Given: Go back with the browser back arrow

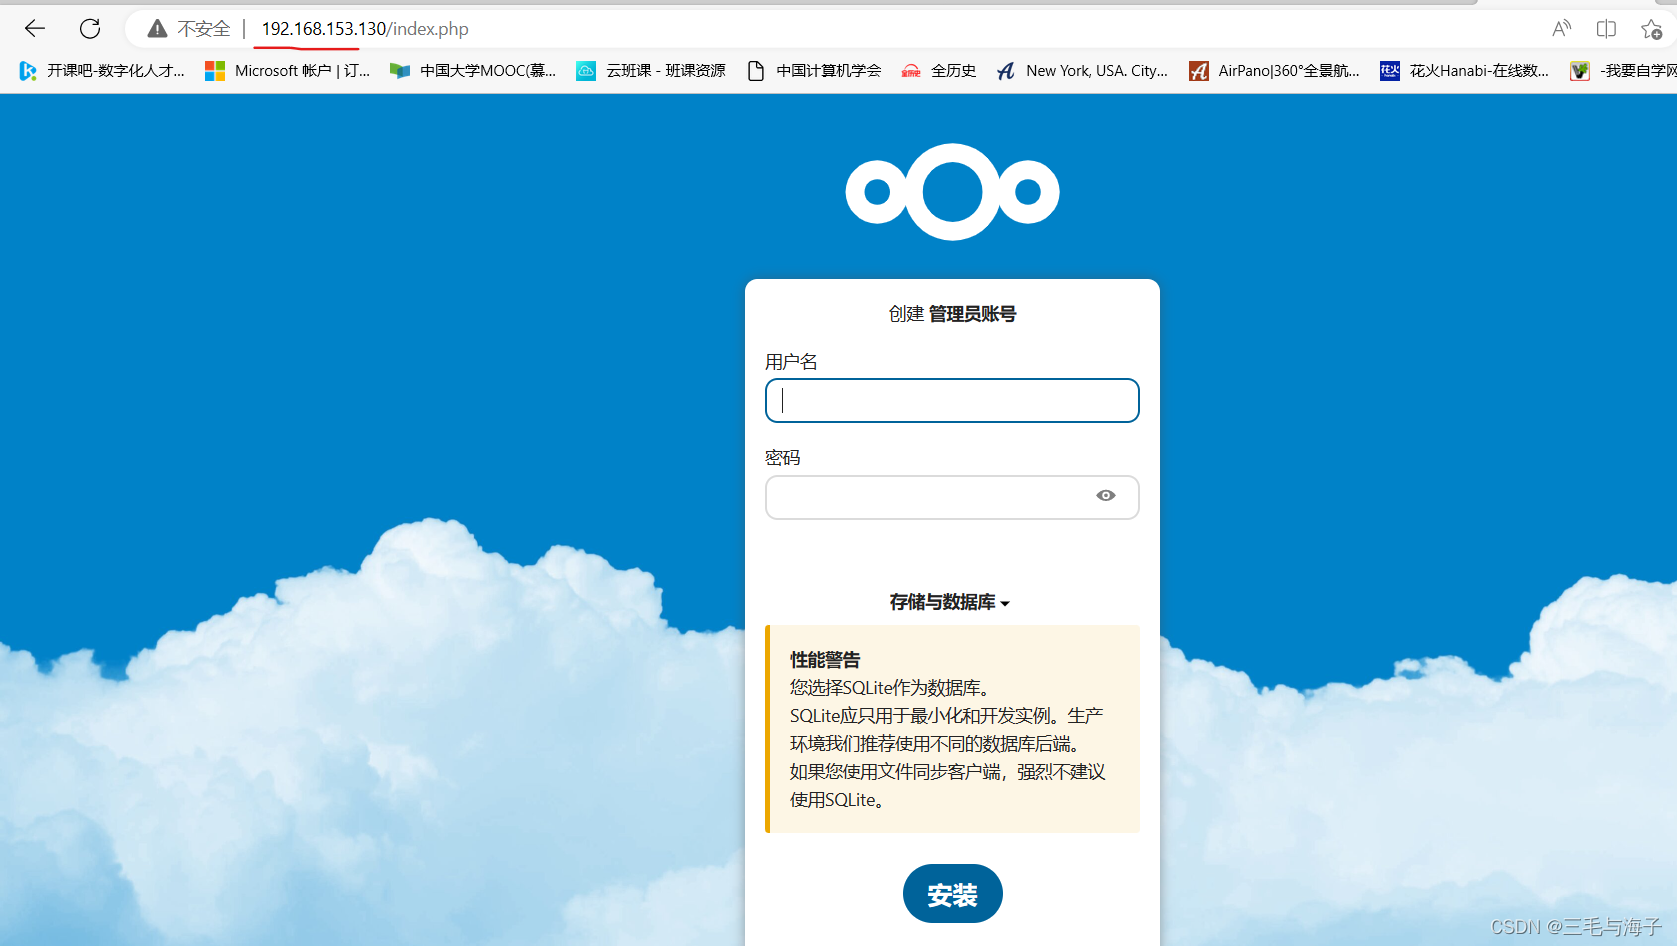Looking at the screenshot, I should 35,29.
